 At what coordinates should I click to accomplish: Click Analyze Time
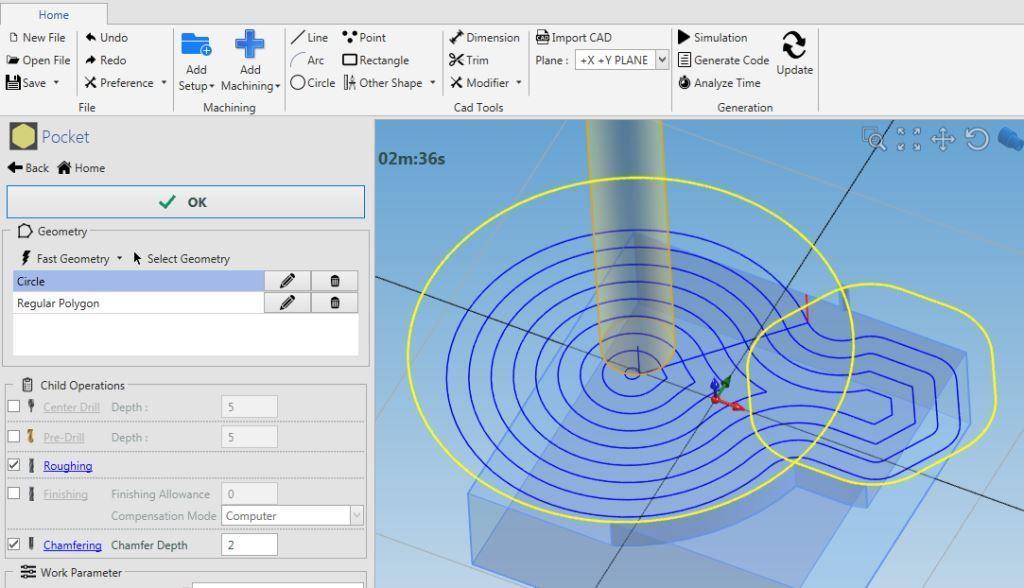pyautogui.click(x=719, y=83)
